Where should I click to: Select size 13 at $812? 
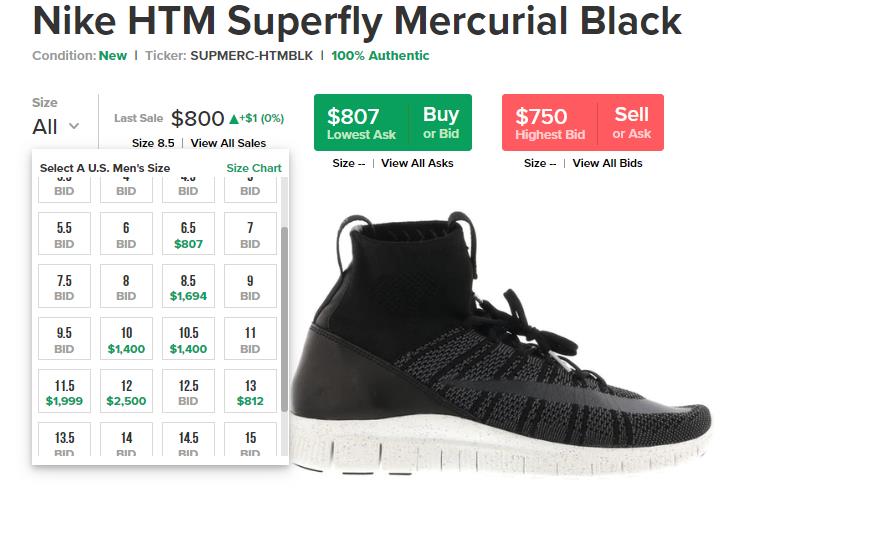pos(250,393)
